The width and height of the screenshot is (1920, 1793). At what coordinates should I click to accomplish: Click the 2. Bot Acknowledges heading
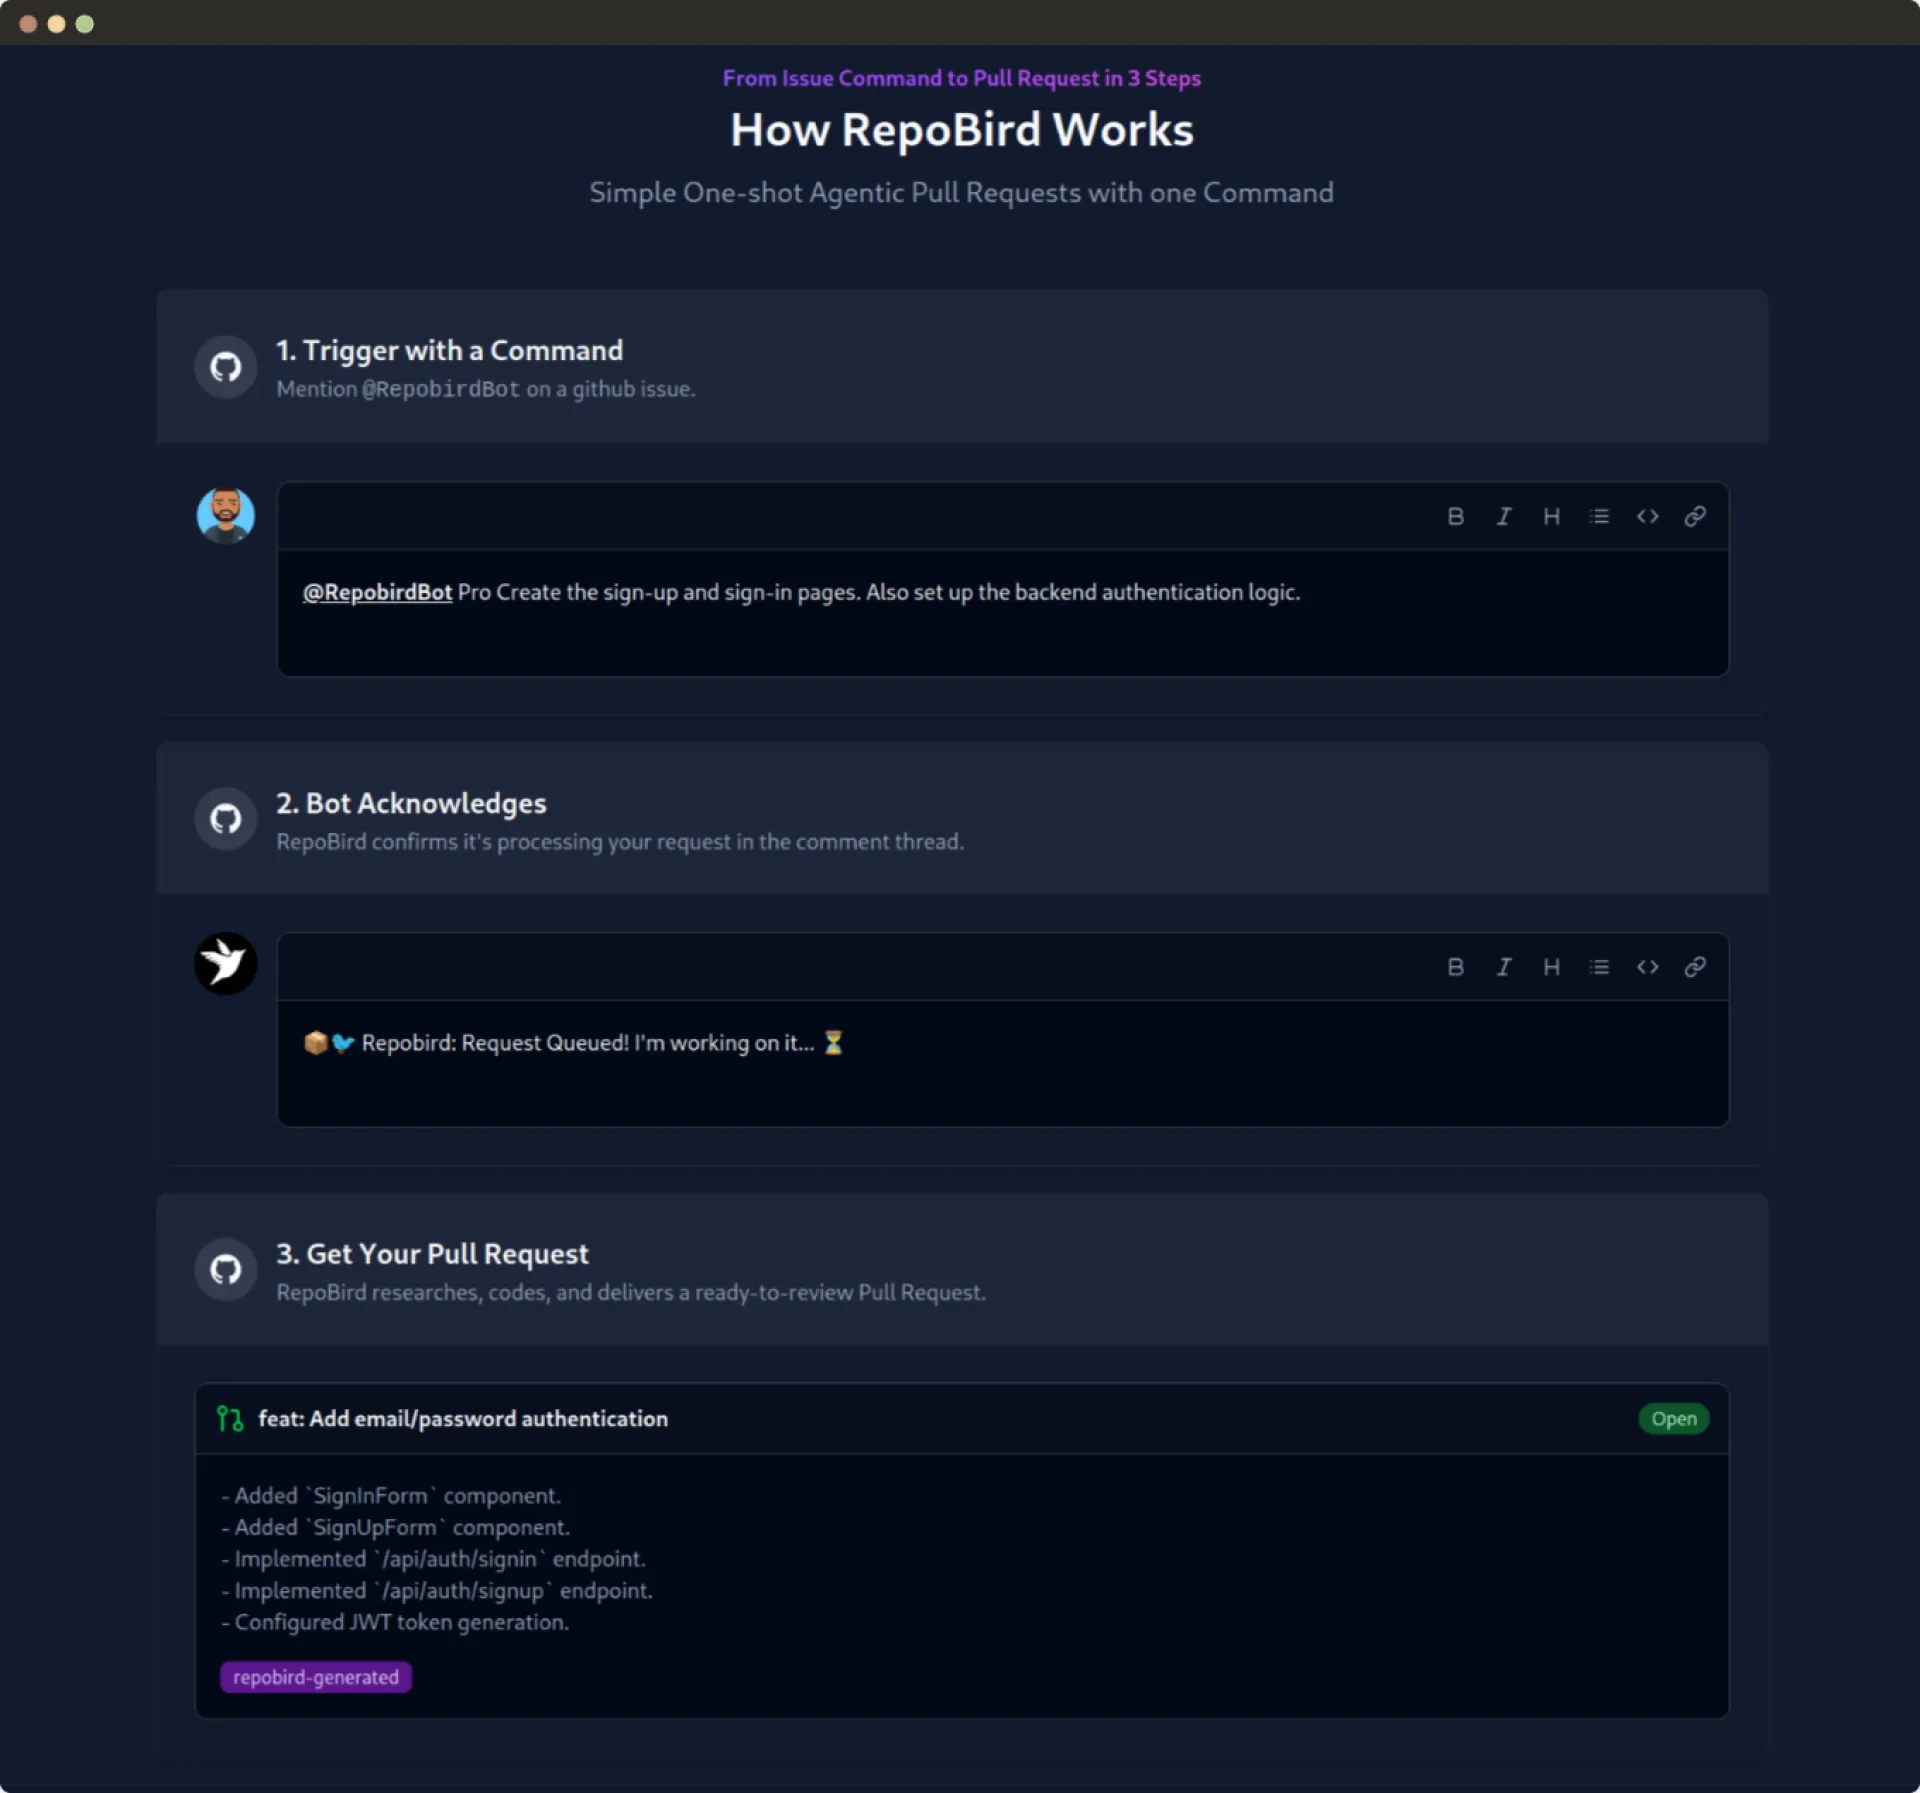click(x=411, y=803)
